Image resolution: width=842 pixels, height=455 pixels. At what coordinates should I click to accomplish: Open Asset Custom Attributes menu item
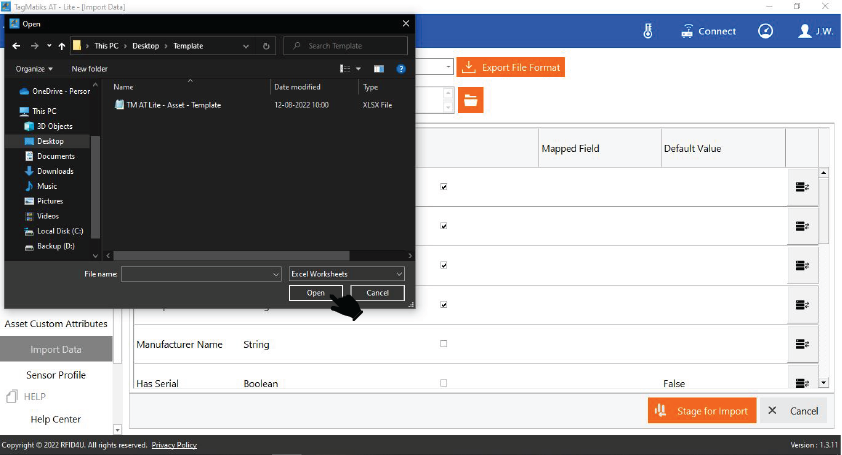pos(56,324)
